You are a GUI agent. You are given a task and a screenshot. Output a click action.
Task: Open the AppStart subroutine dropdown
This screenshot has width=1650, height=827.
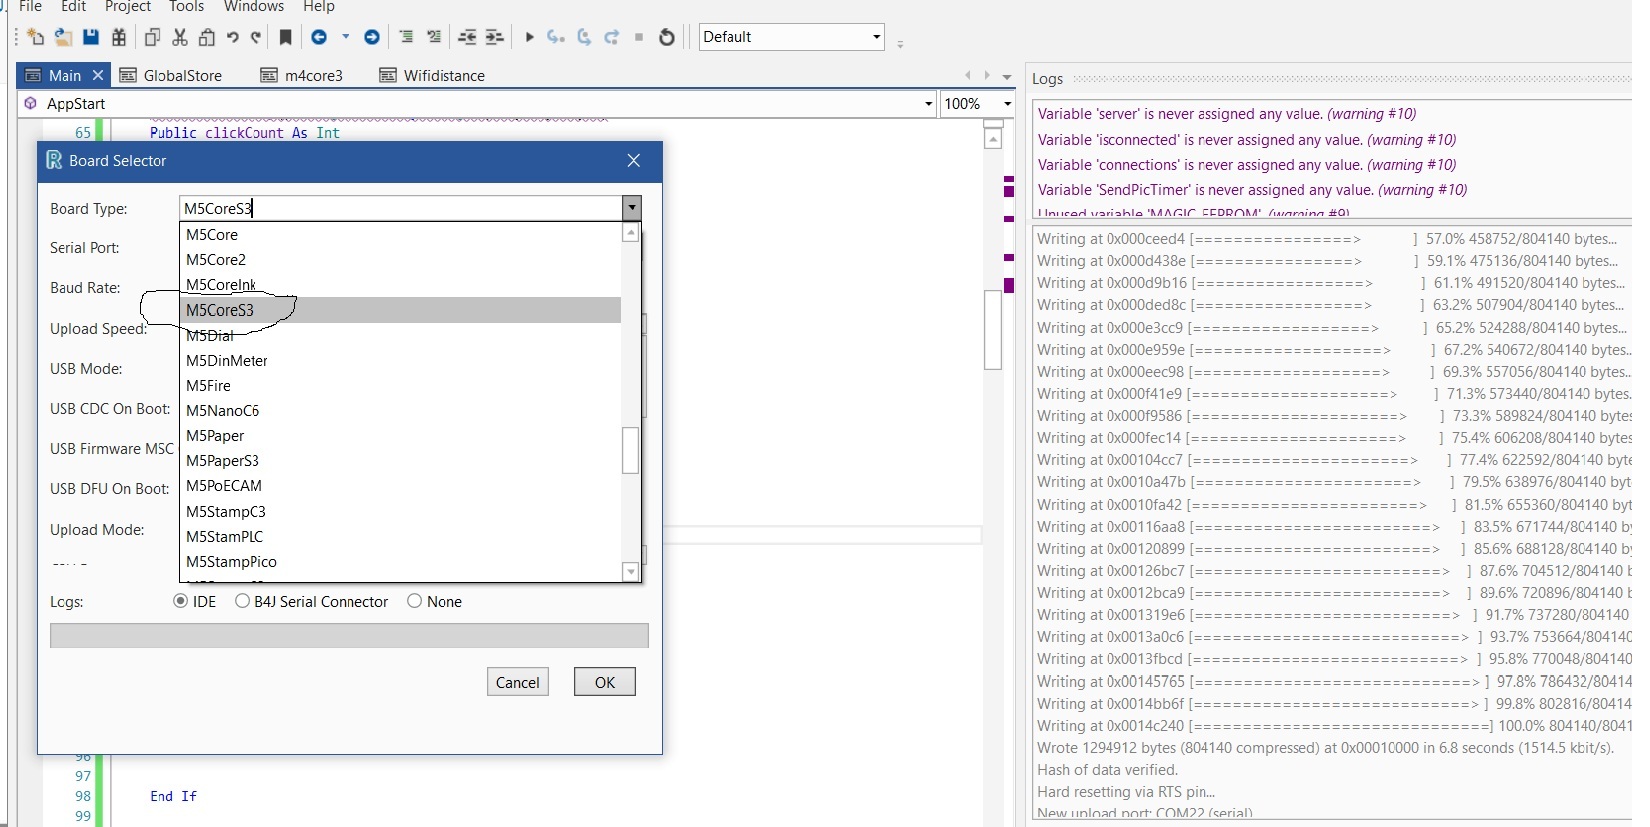(x=929, y=104)
